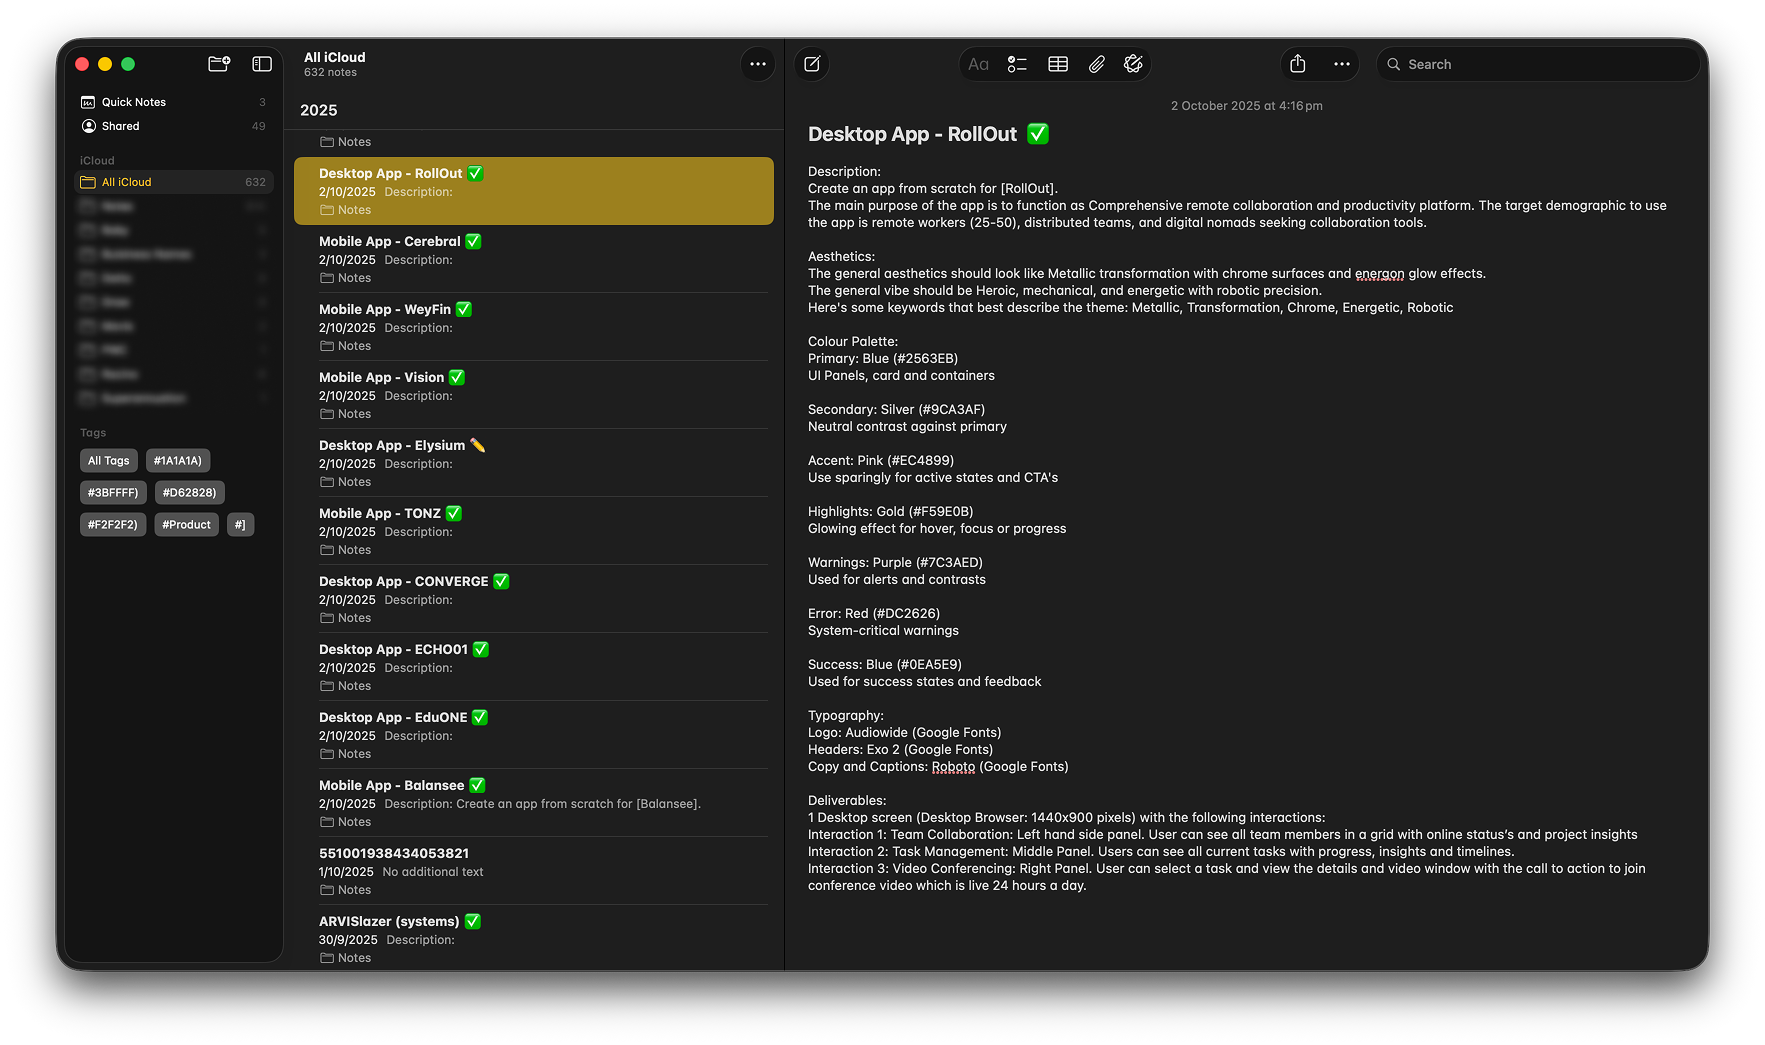
Task: Open the Mobile App - WeyFin note
Action: (534, 327)
